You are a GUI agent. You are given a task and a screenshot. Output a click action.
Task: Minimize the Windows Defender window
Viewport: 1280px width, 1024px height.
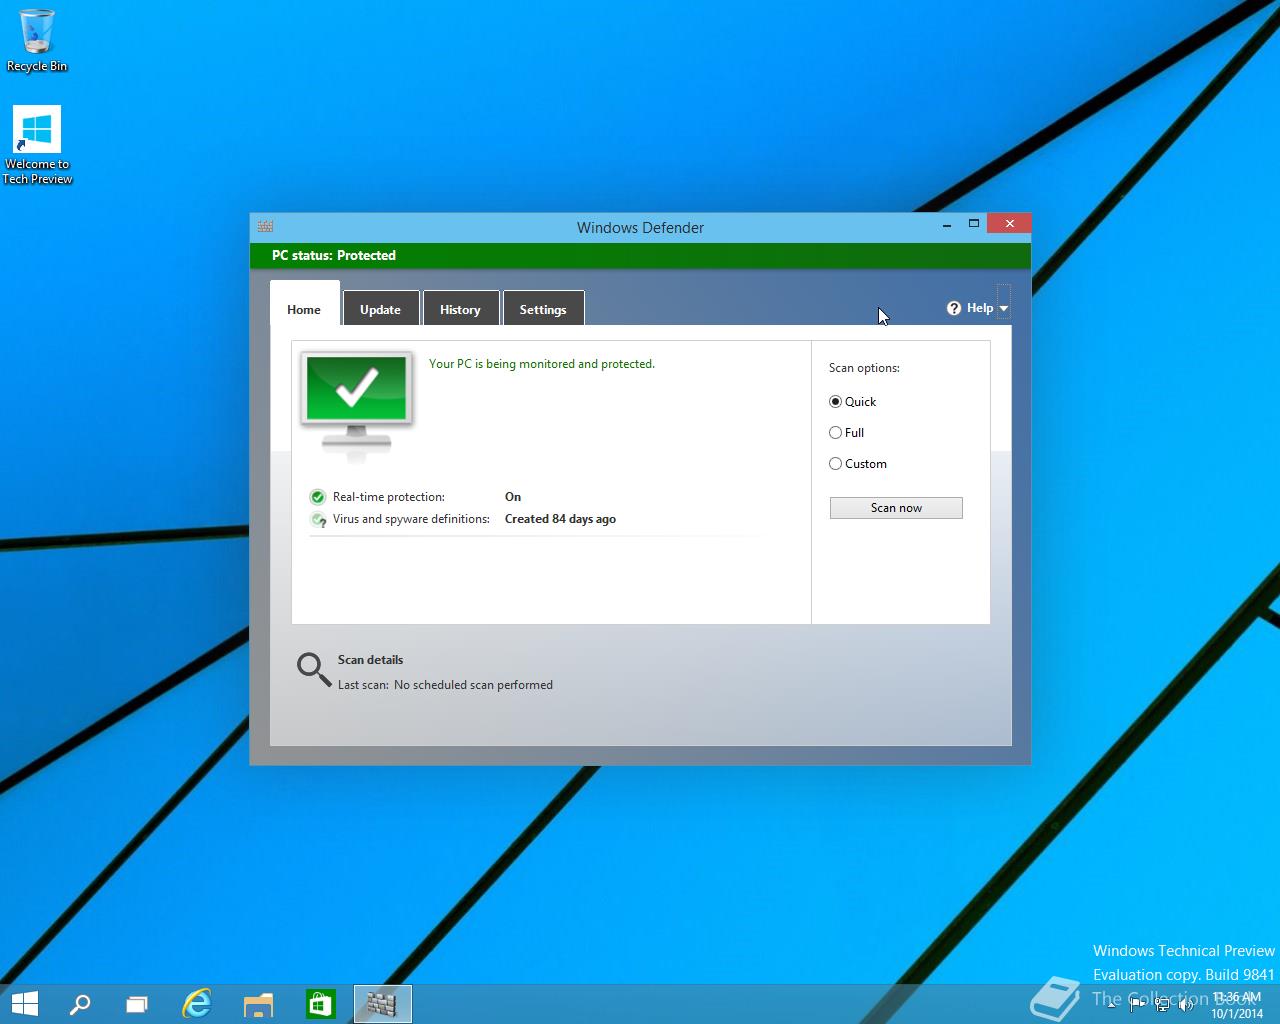pos(946,225)
